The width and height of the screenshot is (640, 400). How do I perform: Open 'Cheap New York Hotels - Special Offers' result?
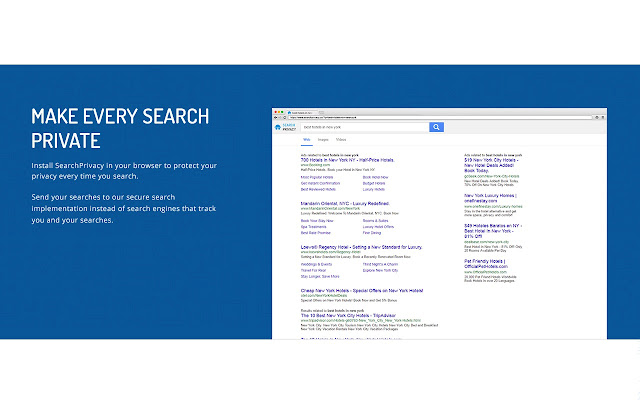362,291
